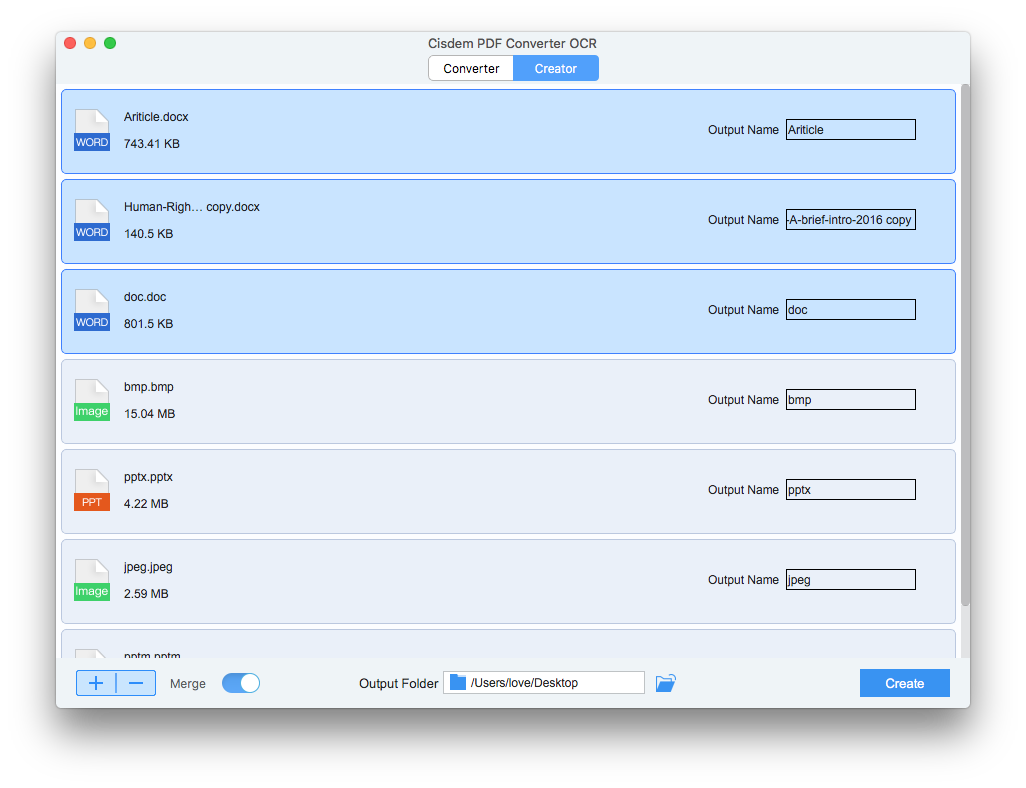
Task: Click the Merge label
Action: coord(188,683)
